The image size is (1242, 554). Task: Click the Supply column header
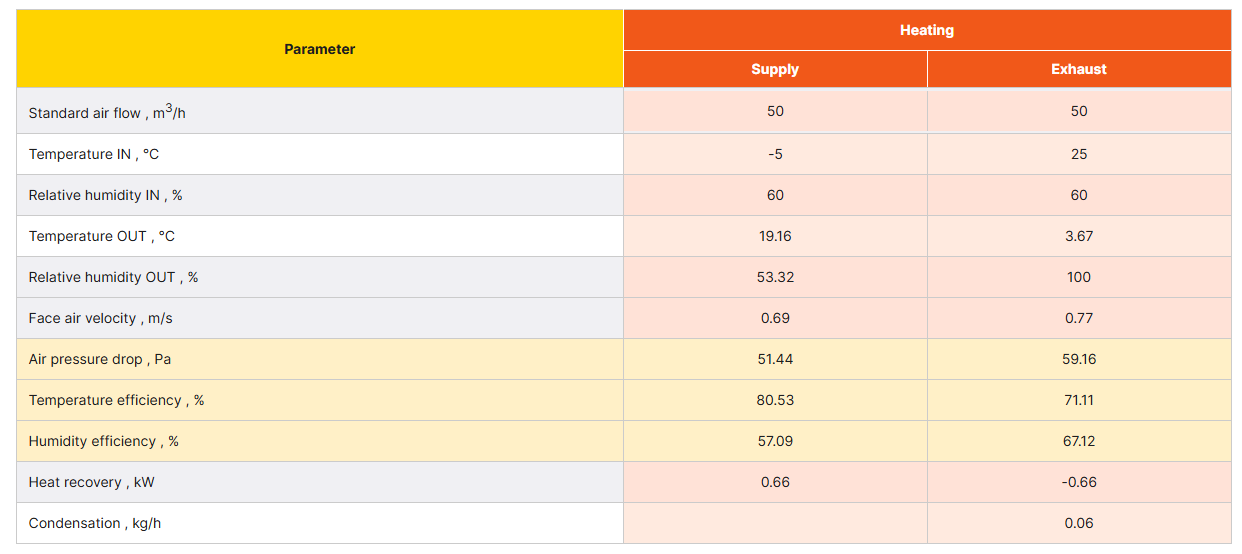pos(775,69)
